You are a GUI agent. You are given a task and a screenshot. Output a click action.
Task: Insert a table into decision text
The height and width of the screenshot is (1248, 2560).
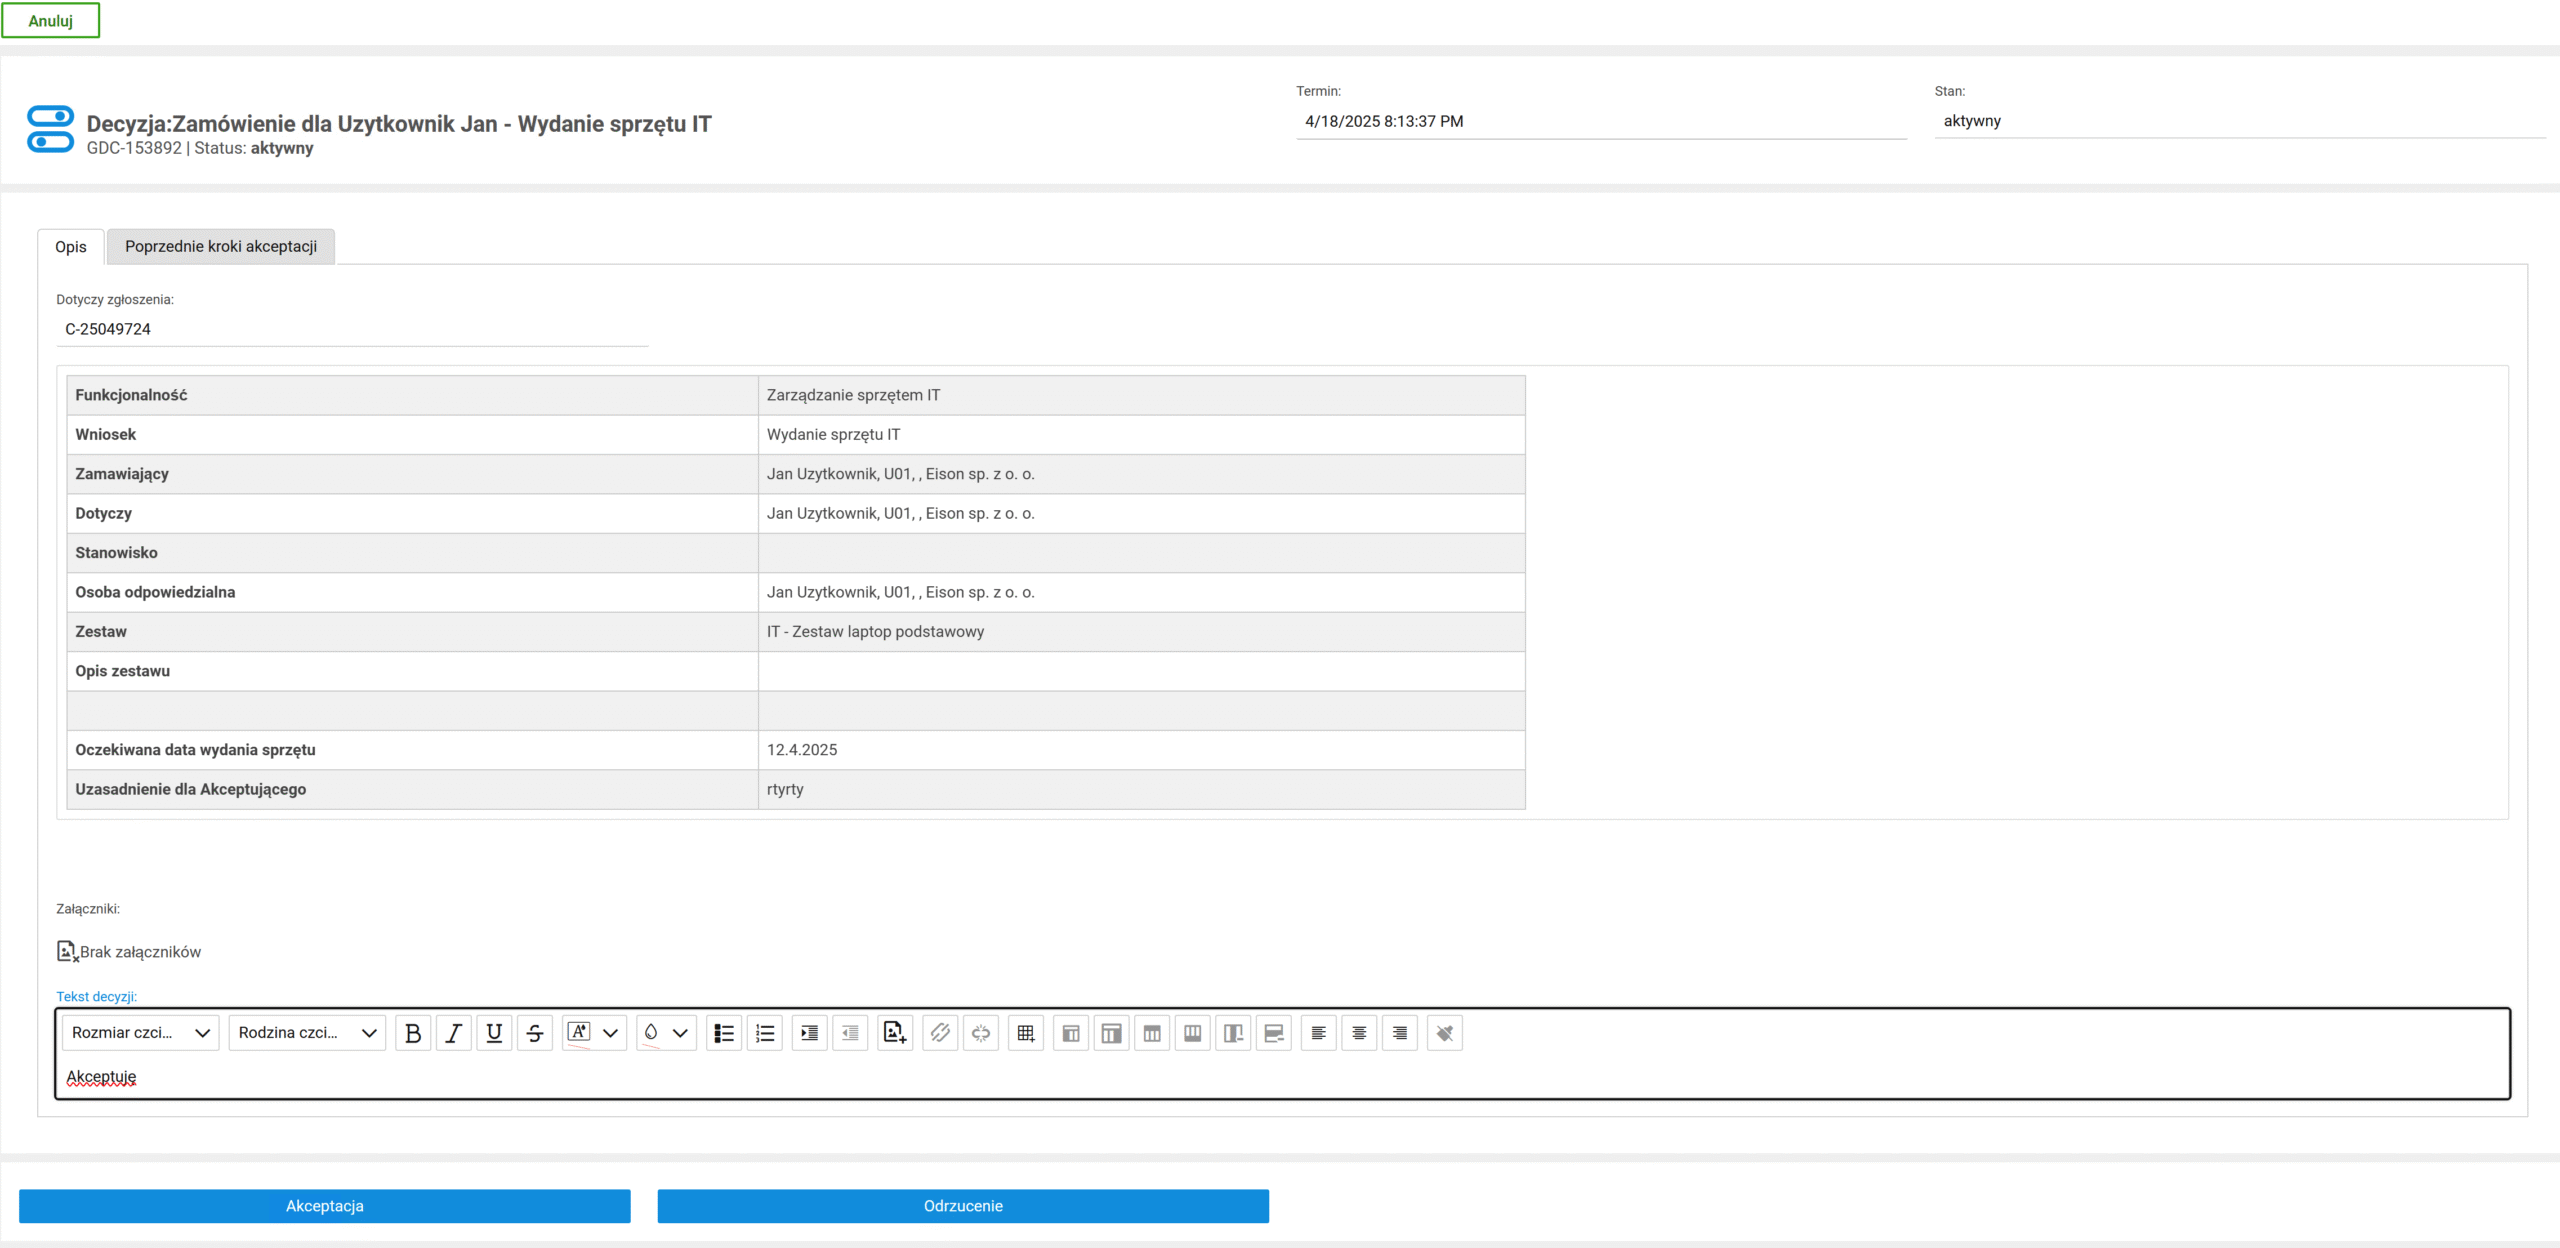(1026, 1033)
